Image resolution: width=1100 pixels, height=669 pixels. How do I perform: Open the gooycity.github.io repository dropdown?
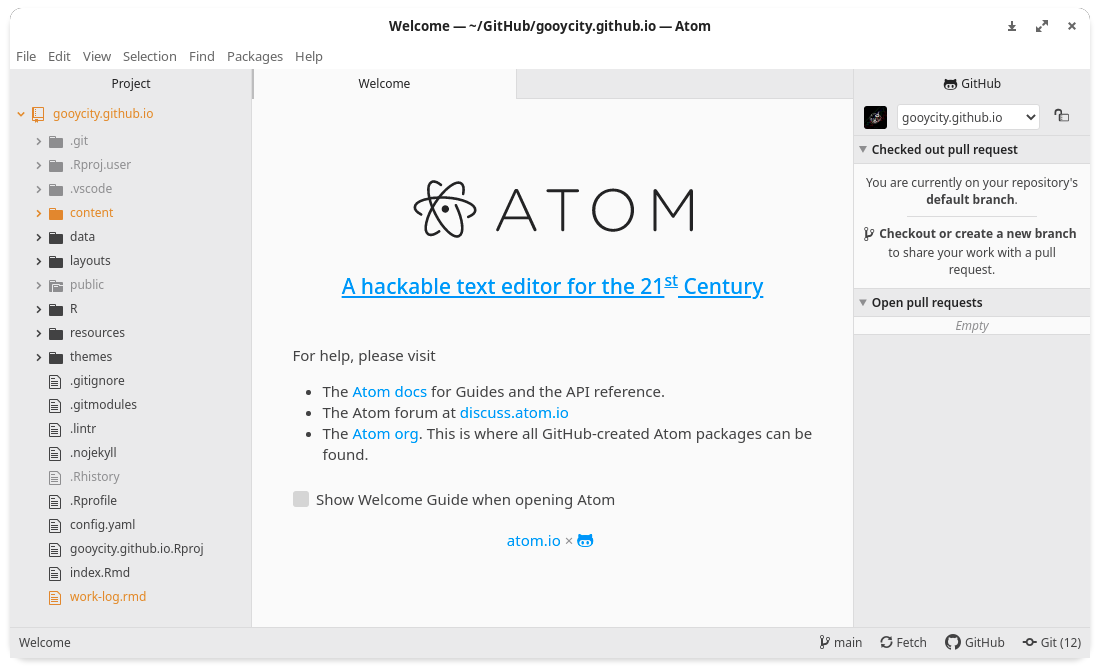[x=968, y=117]
